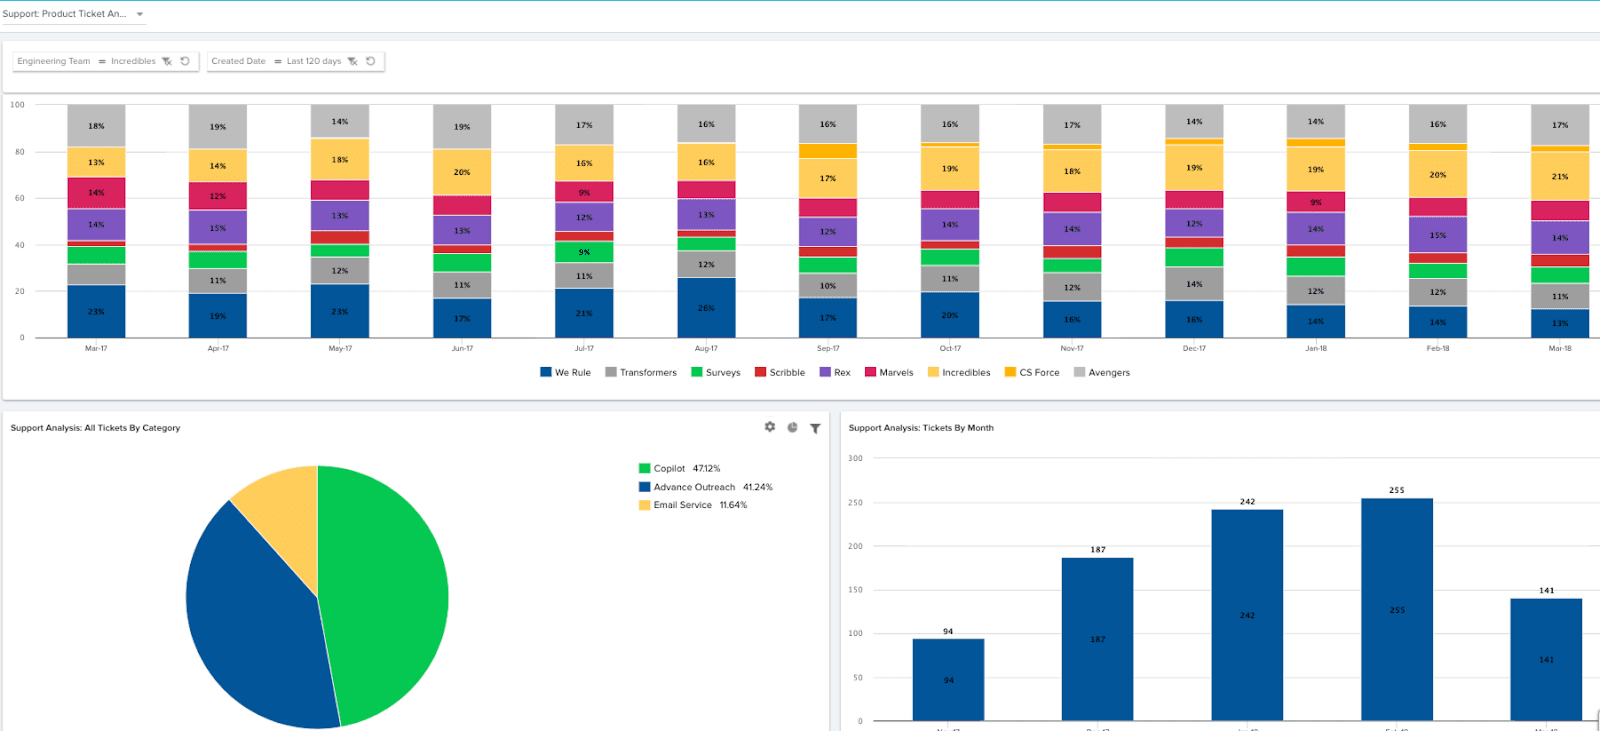Viewport: 1600px width, 731px height.
Task: Expand the Support dashboard selector dropdown
Action: coord(140,14)
